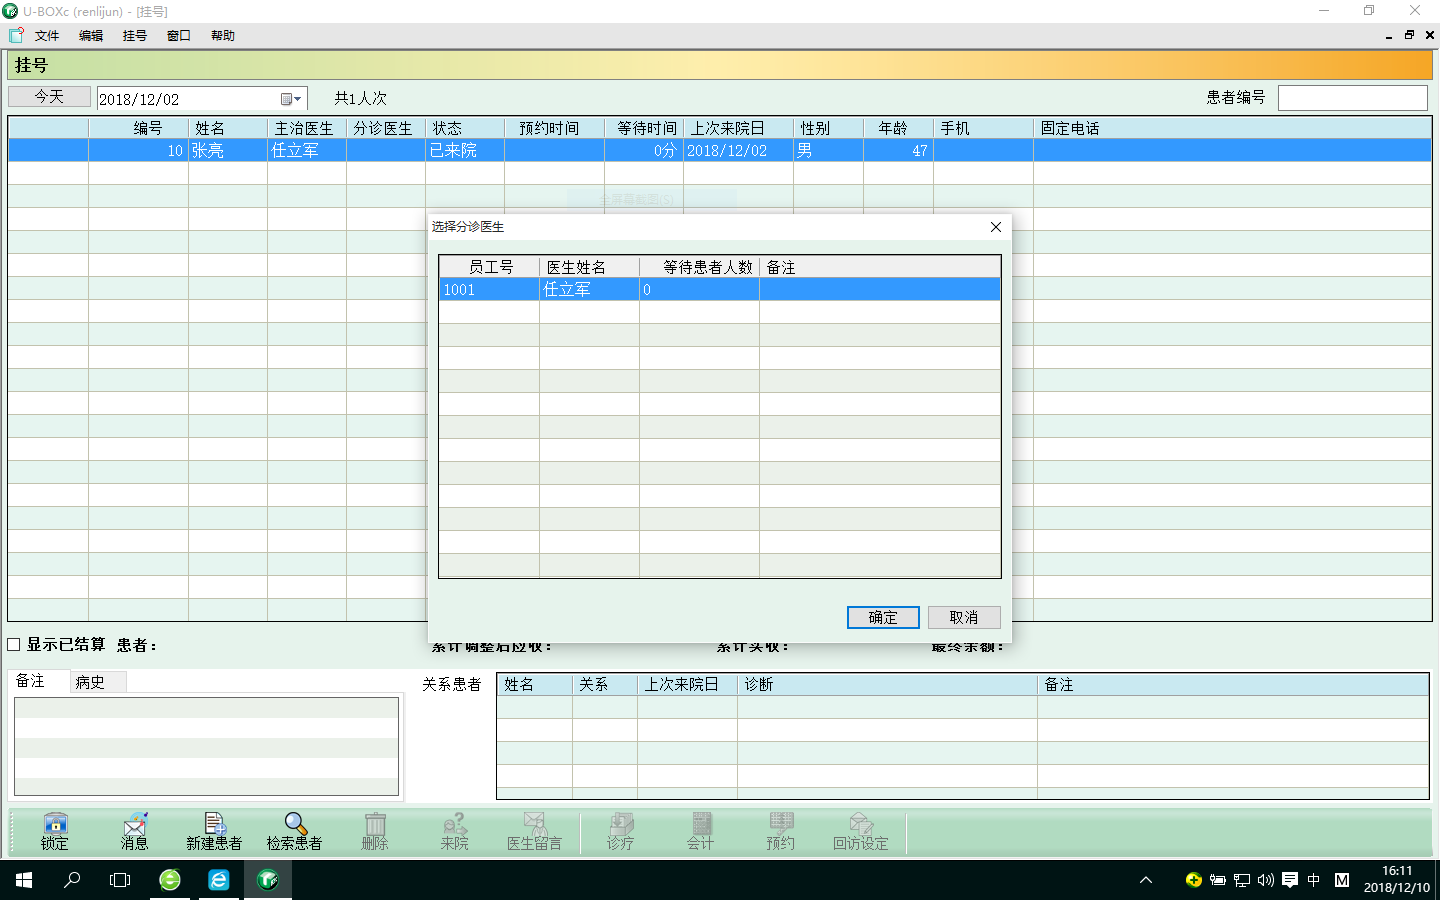Click the 上次来院日 header in main list
1440x900 pixels.
pos(739,128)
